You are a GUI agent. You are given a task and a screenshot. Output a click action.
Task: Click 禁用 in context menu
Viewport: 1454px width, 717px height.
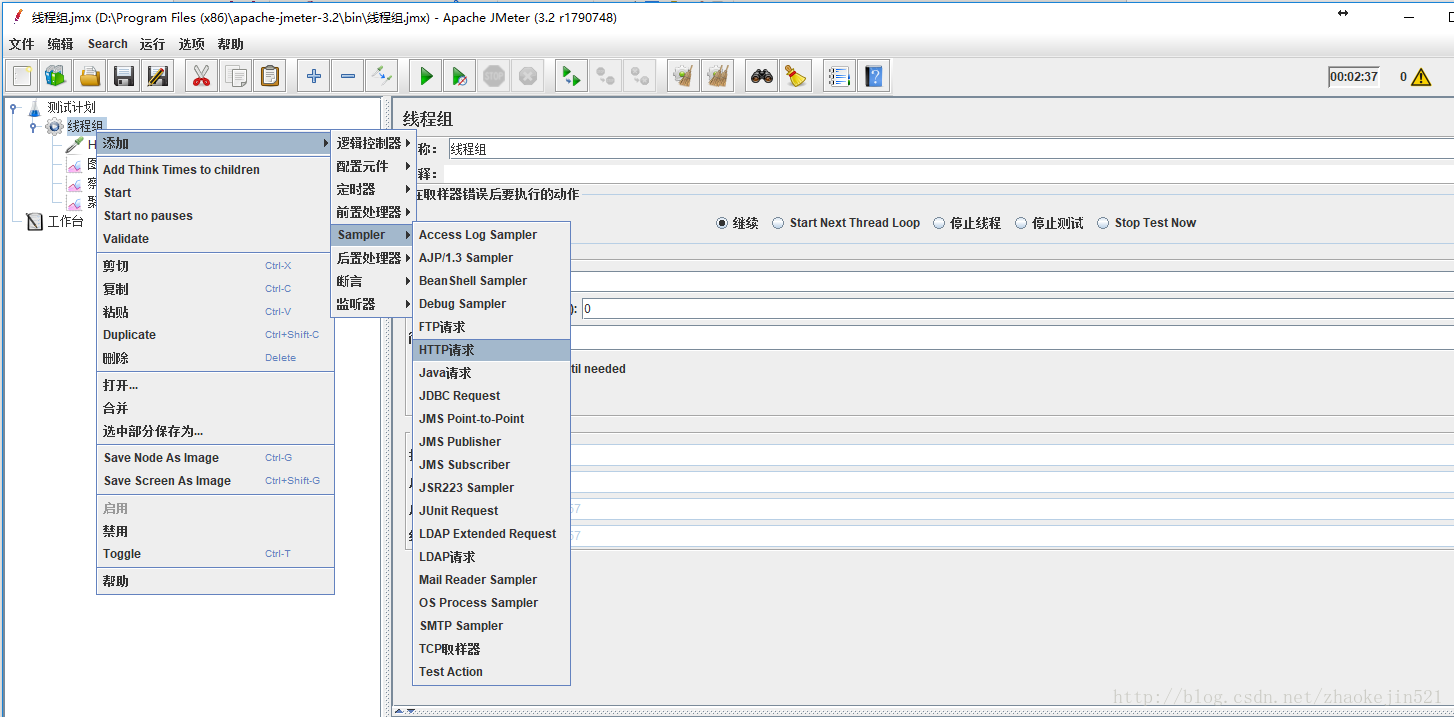click(x=215, y=532)
